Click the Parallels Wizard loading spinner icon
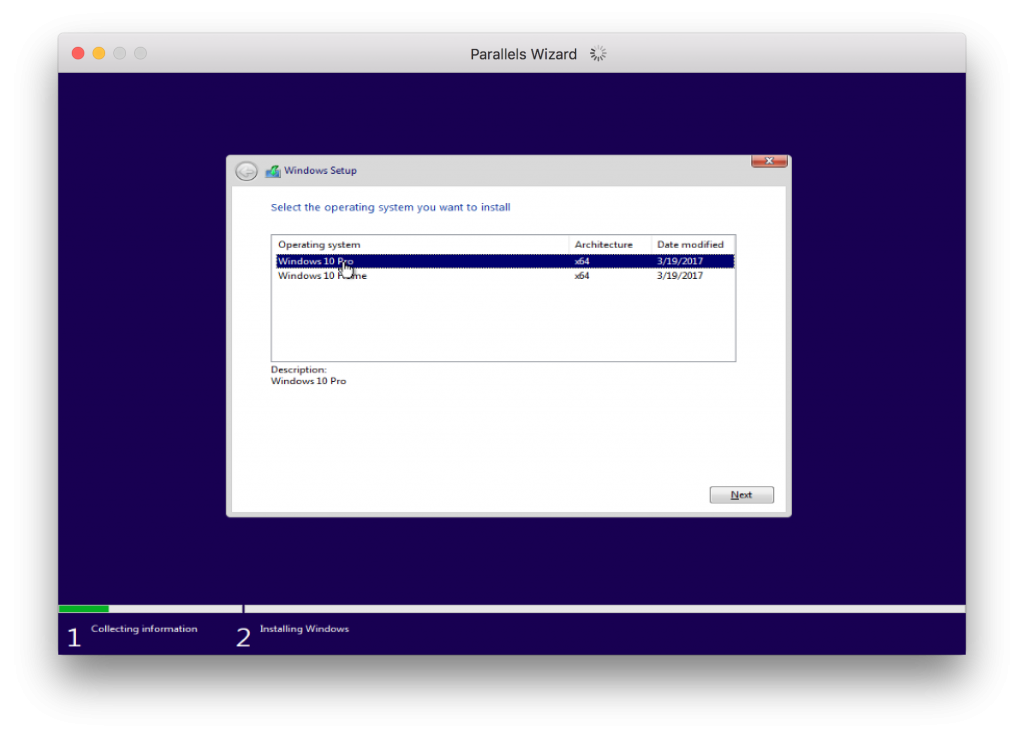 pos(597,53)
